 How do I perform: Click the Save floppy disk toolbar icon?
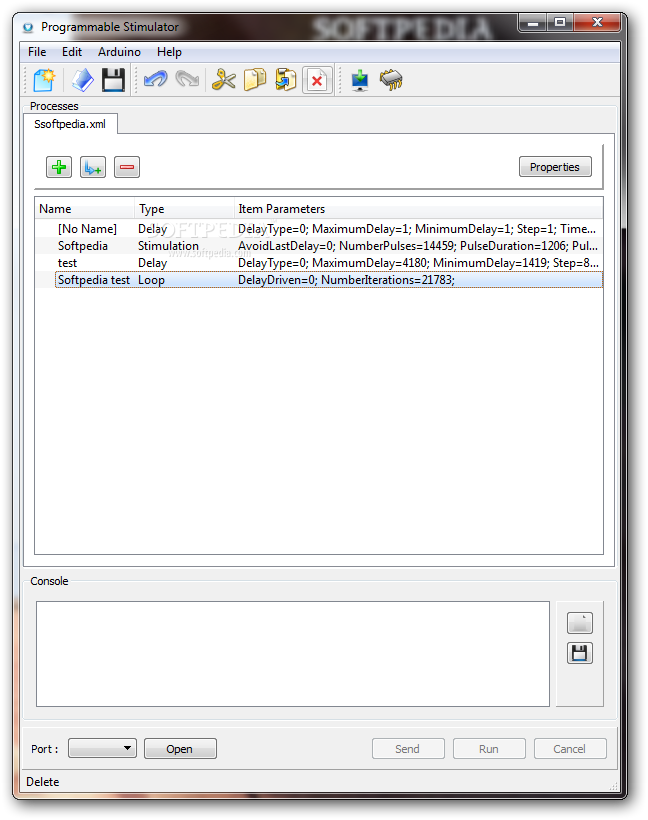pyautogui.click(x=113, y=81)
